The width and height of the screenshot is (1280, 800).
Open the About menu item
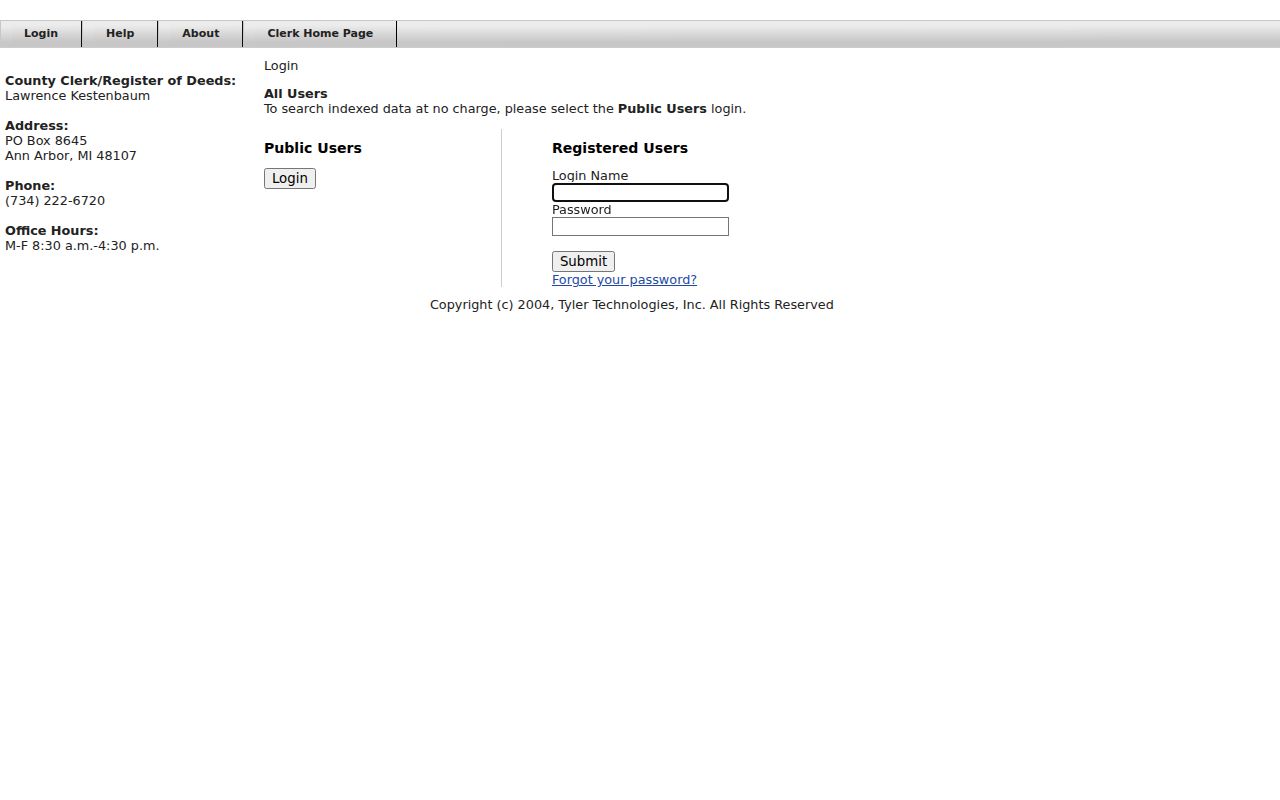(x=200, y=33)
